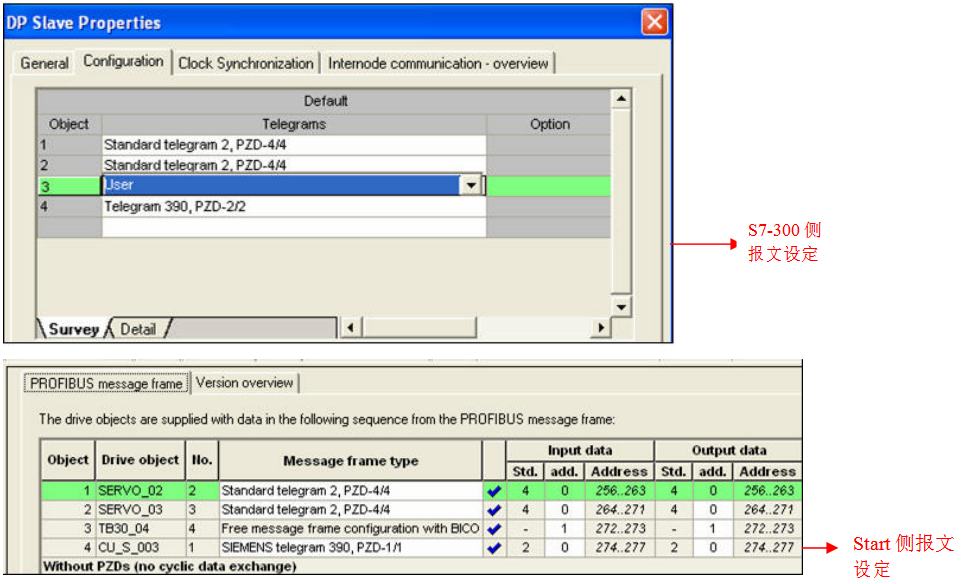Click the TB30_04 row blue checkmark
963x584 pixels.
point(494,529)
